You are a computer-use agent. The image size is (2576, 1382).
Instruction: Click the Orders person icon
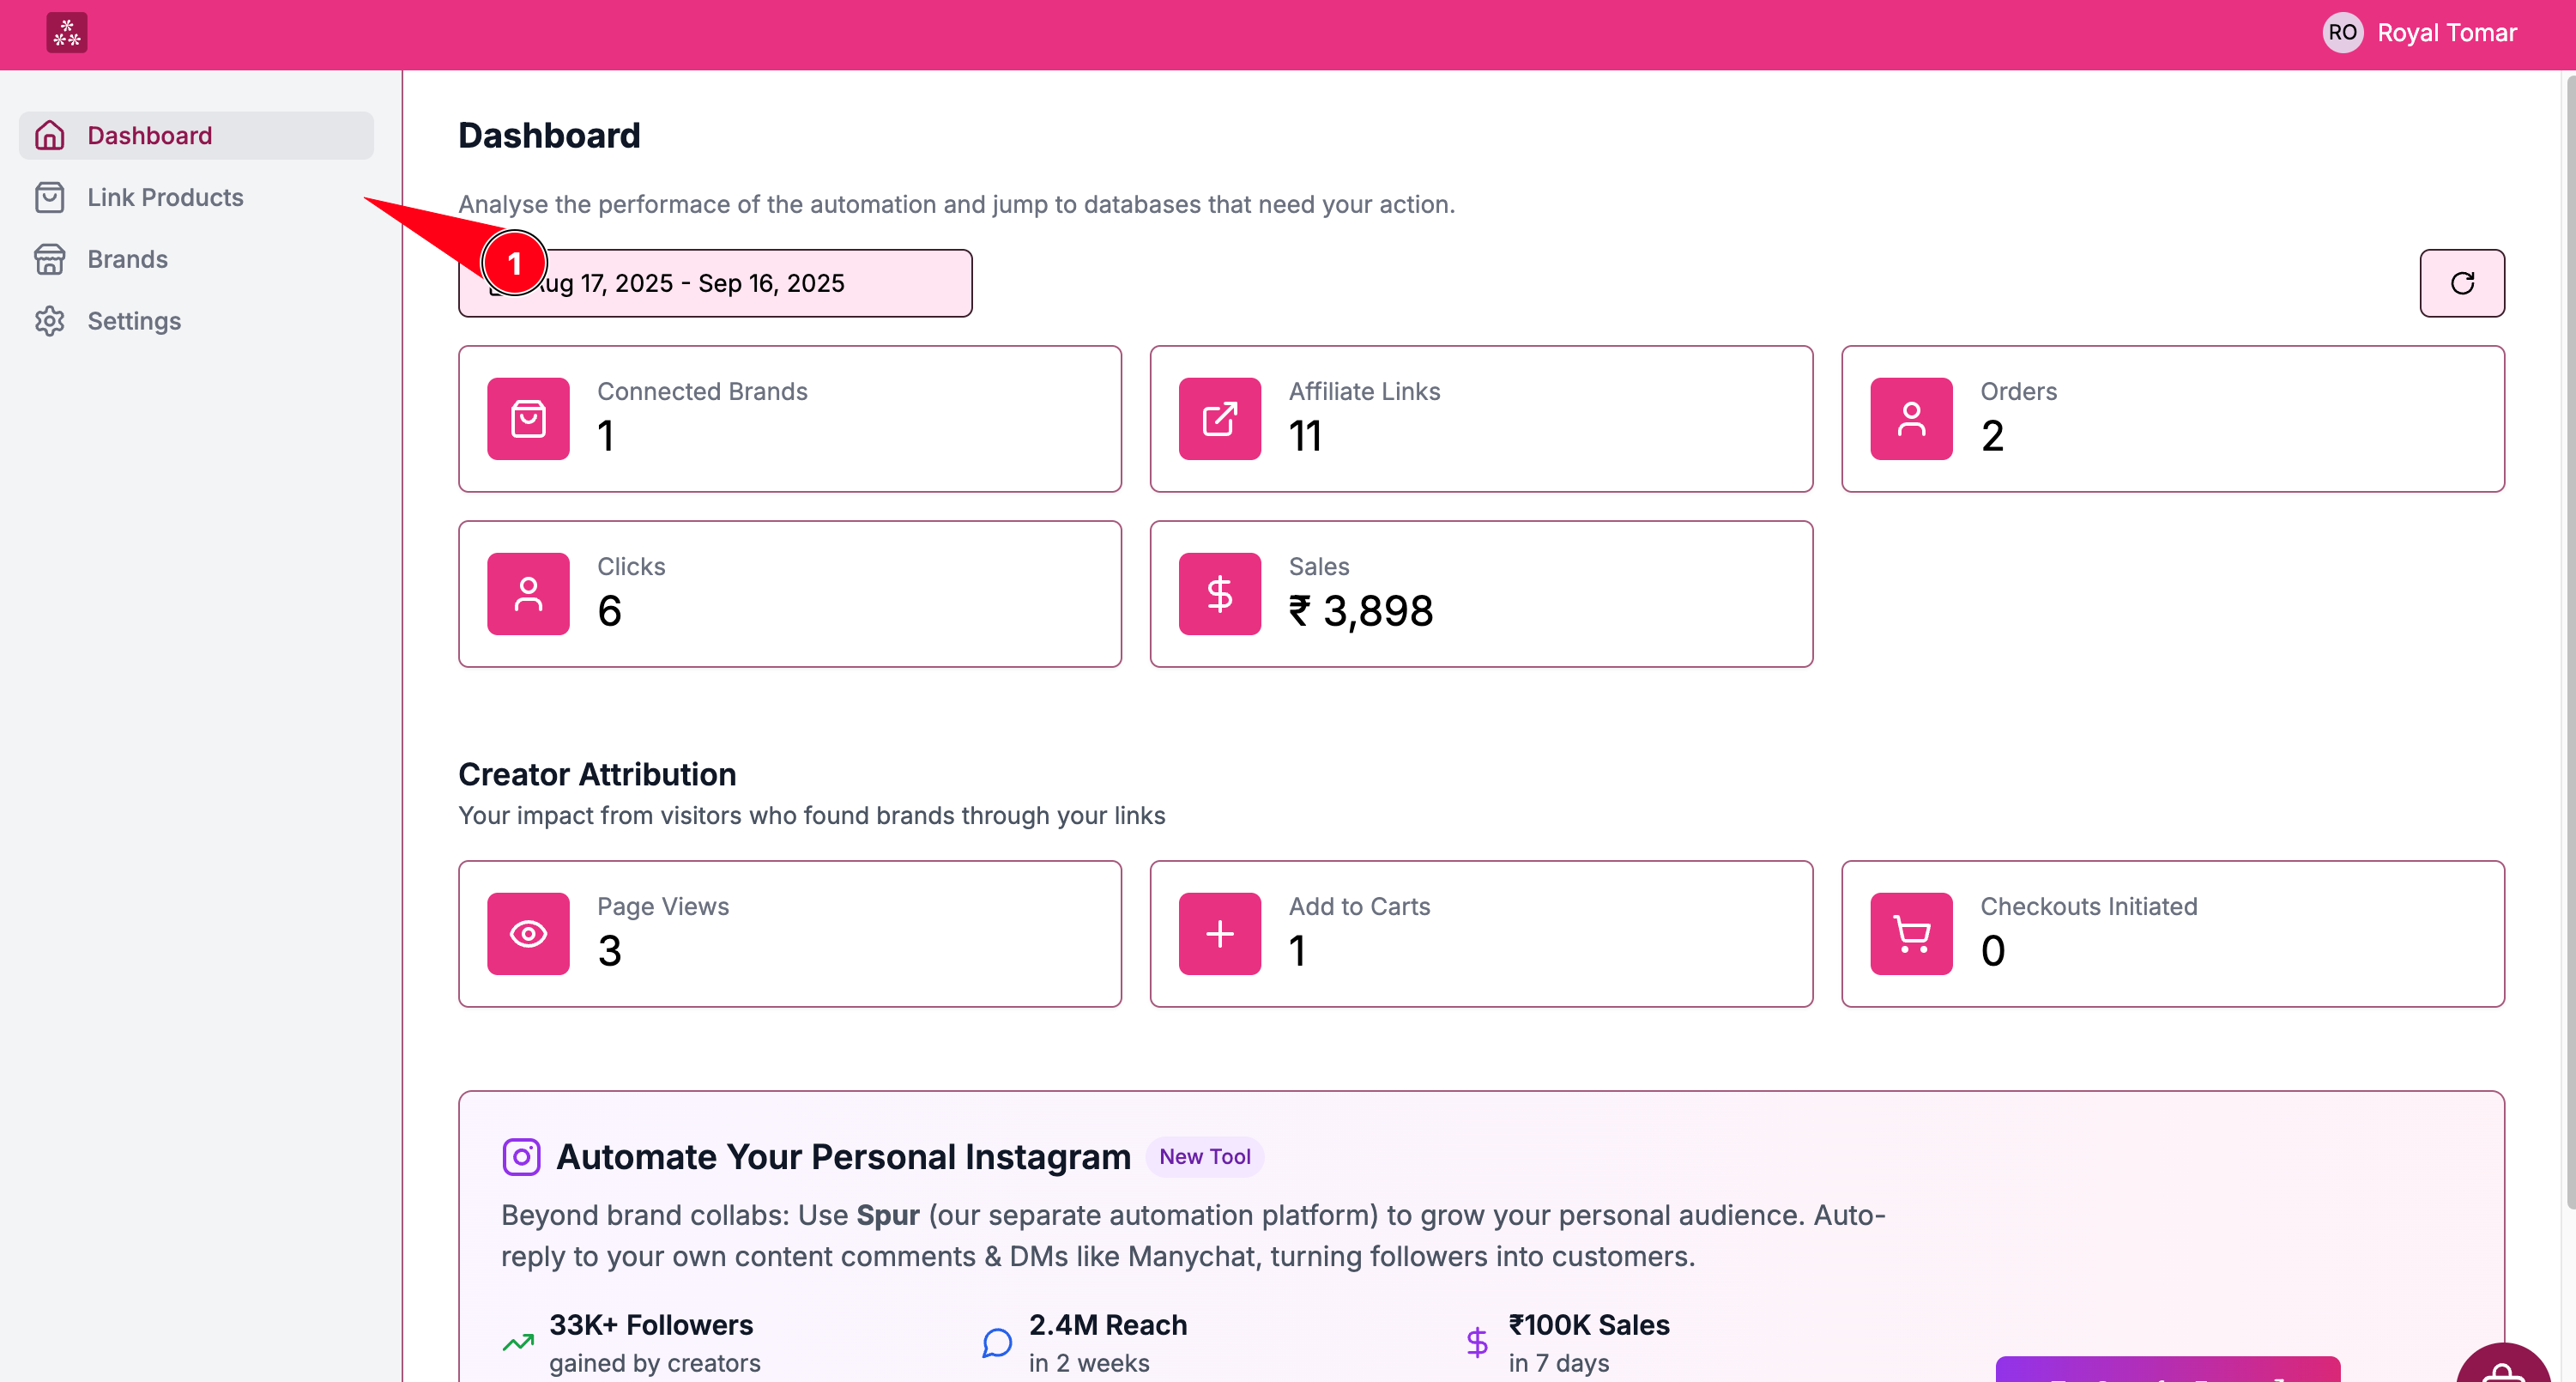point(1911,419)
